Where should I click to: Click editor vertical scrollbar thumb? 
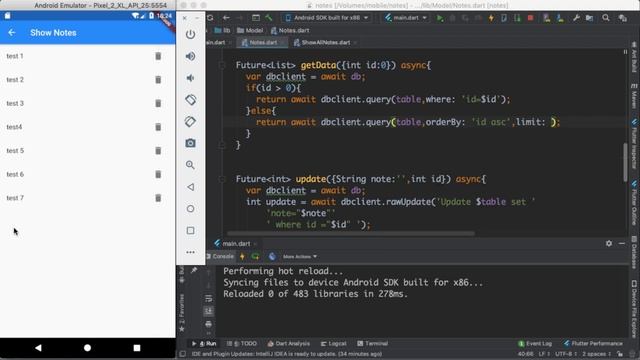click(625, 162)
